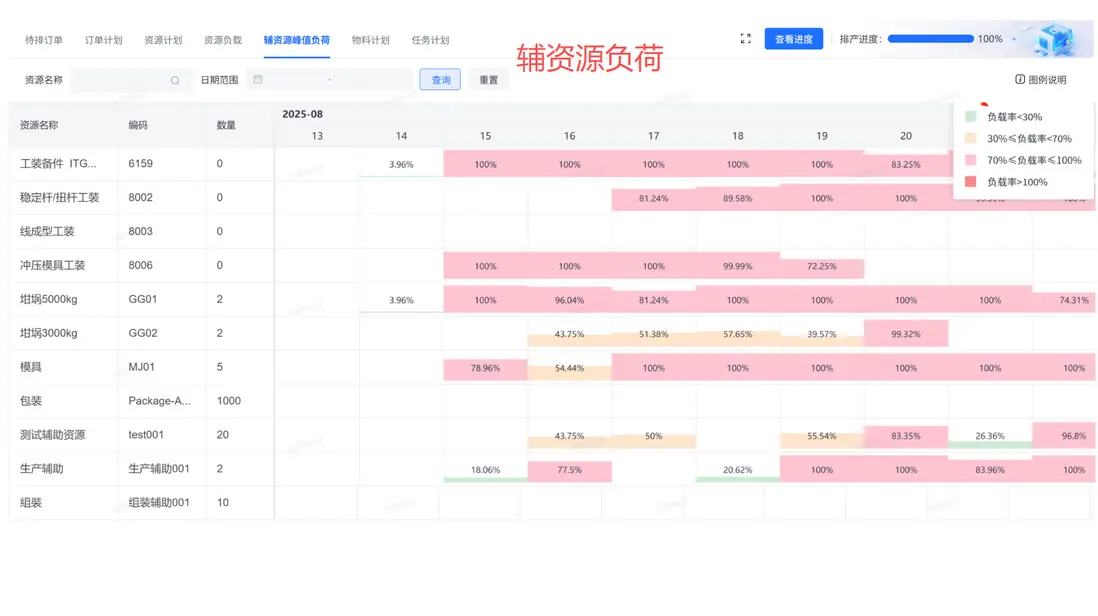
Task: Click the 57.65% load cell
Action: point(737,335)
